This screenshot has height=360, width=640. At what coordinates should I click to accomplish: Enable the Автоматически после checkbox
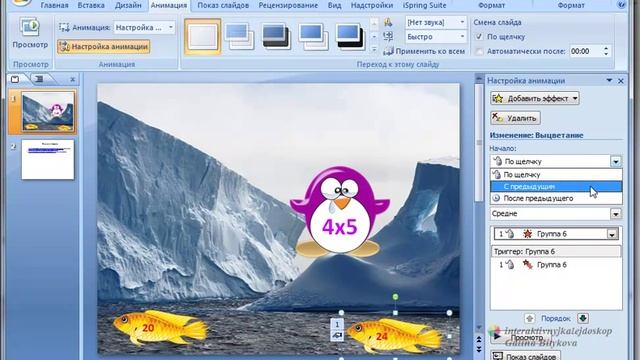click(479, 51)
